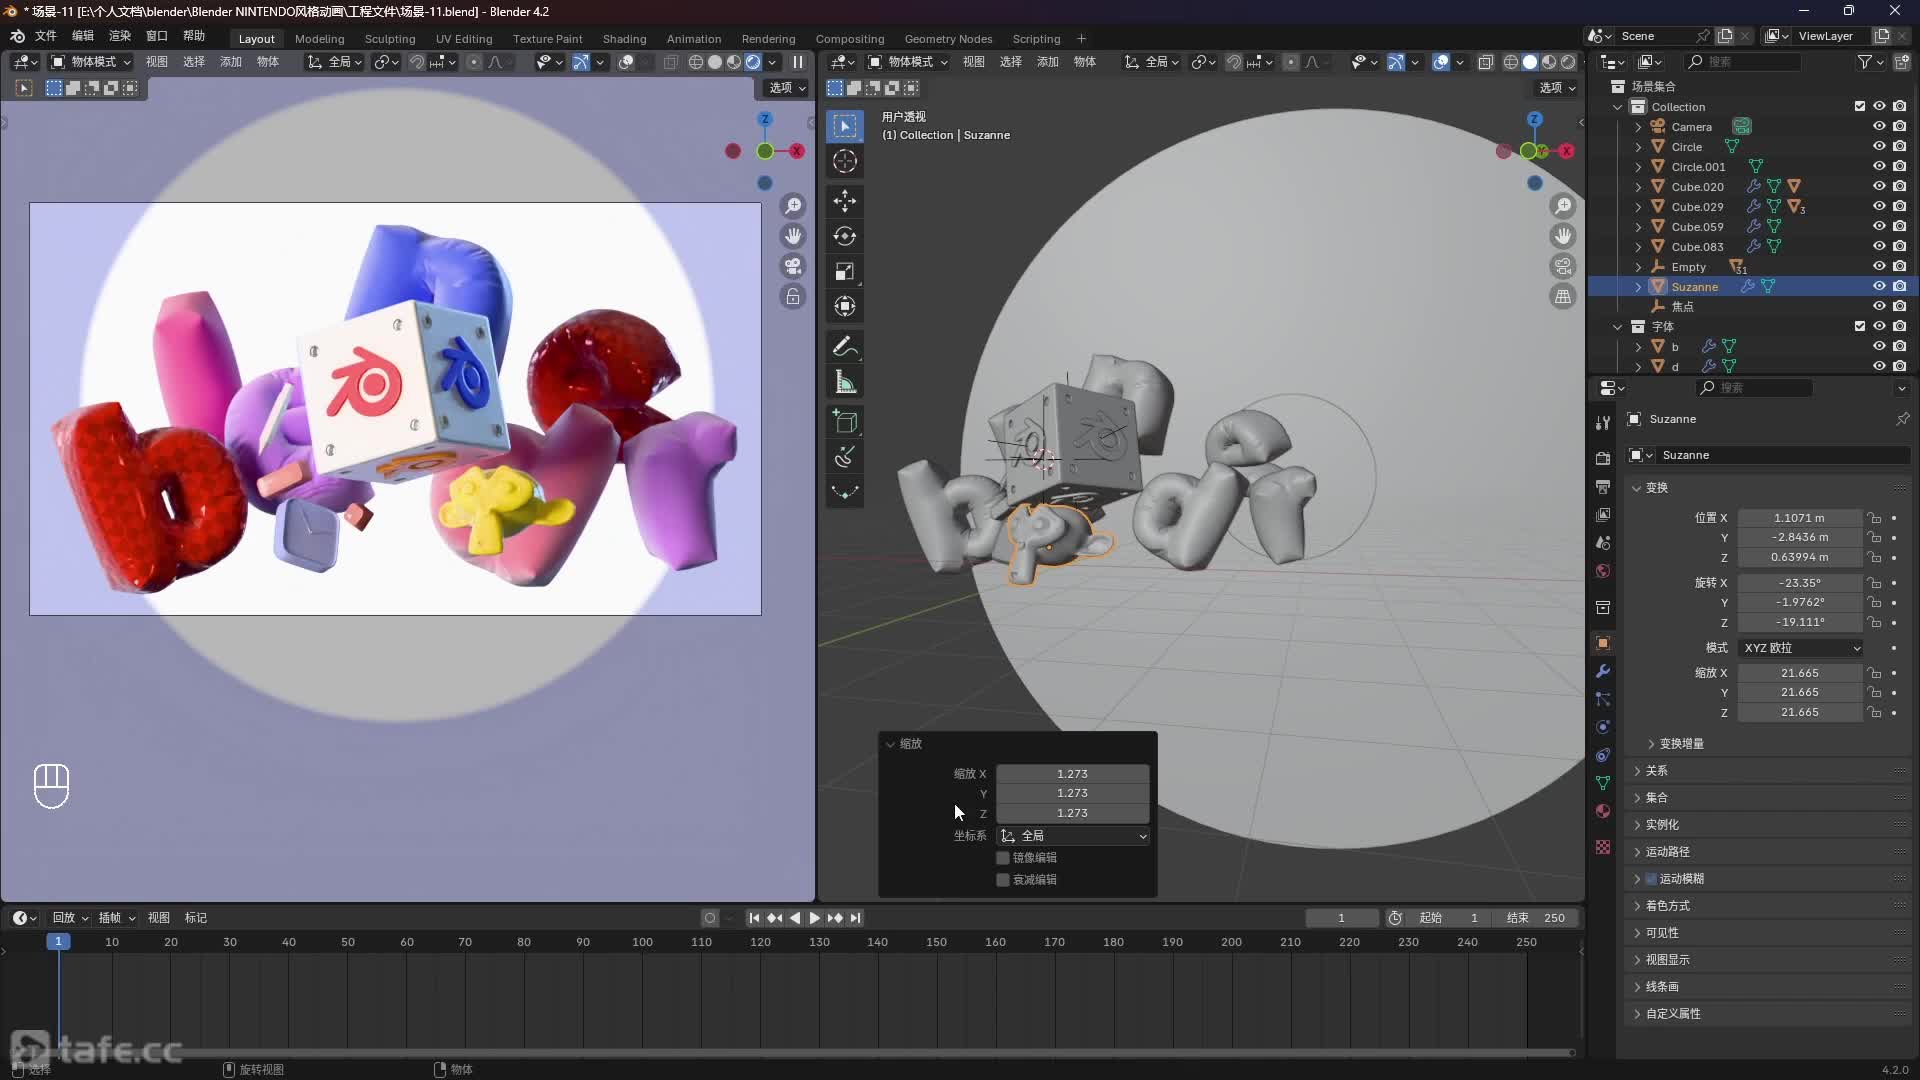Open orientation 全局 dropdown in scale panel

[1073, 836]
